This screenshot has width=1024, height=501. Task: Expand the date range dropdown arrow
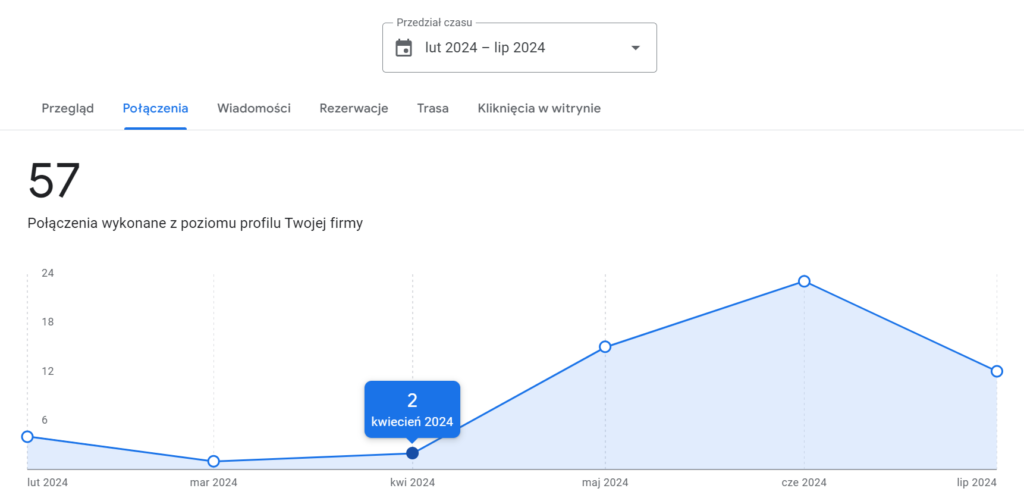(x=635, y=48)
